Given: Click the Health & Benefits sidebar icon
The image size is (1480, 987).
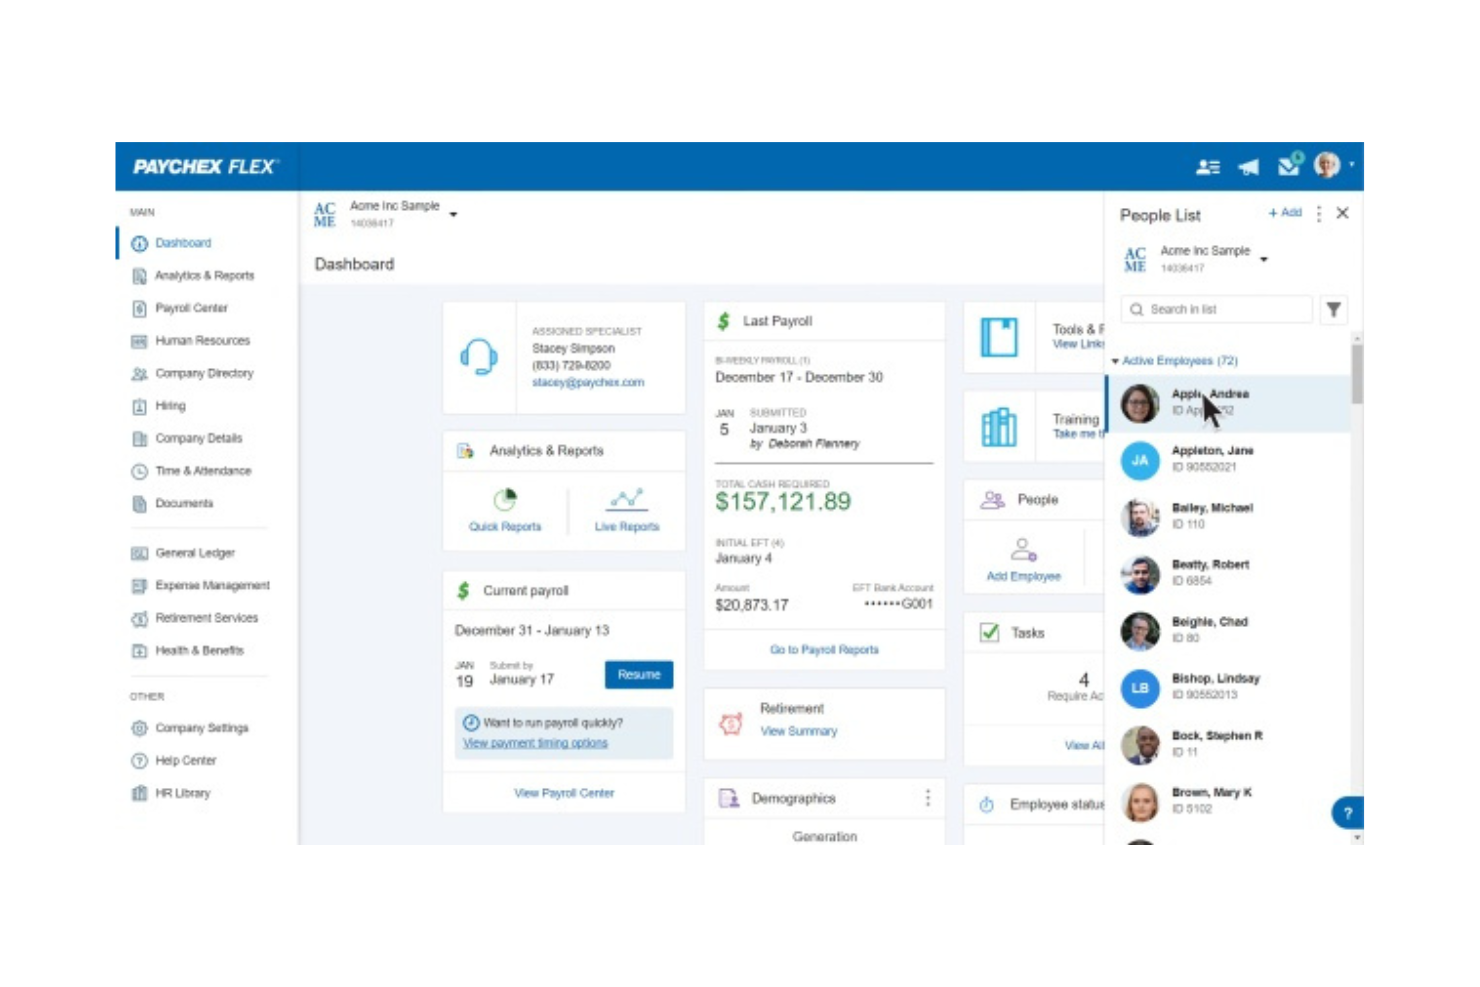Looking at the screenshot, I should [140, 651].
